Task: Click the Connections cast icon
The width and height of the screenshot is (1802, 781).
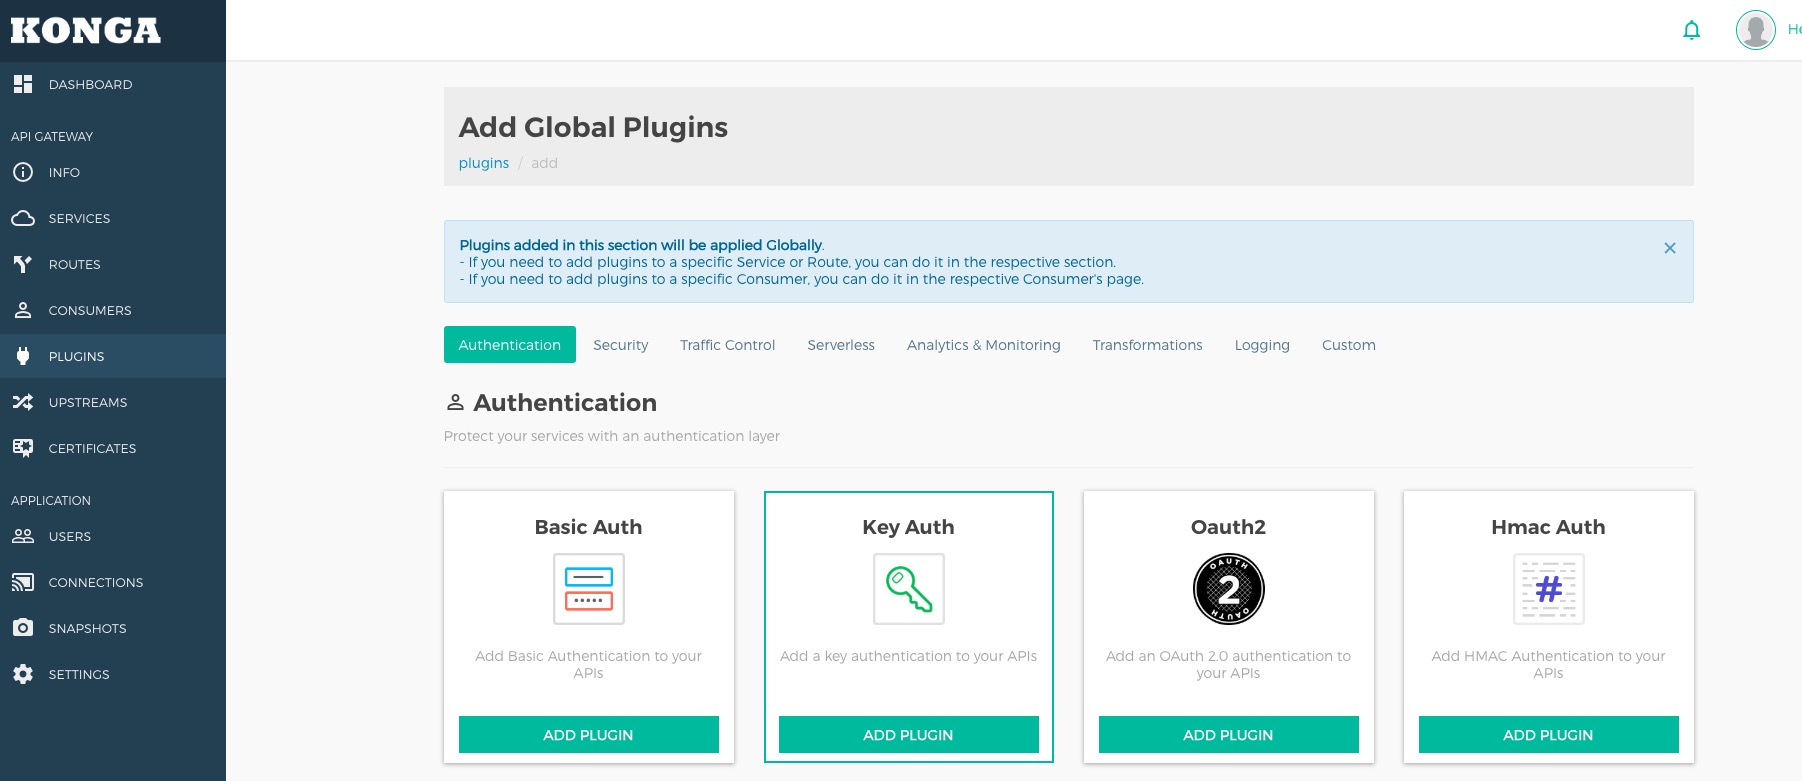Action: [x=23, y=582]
